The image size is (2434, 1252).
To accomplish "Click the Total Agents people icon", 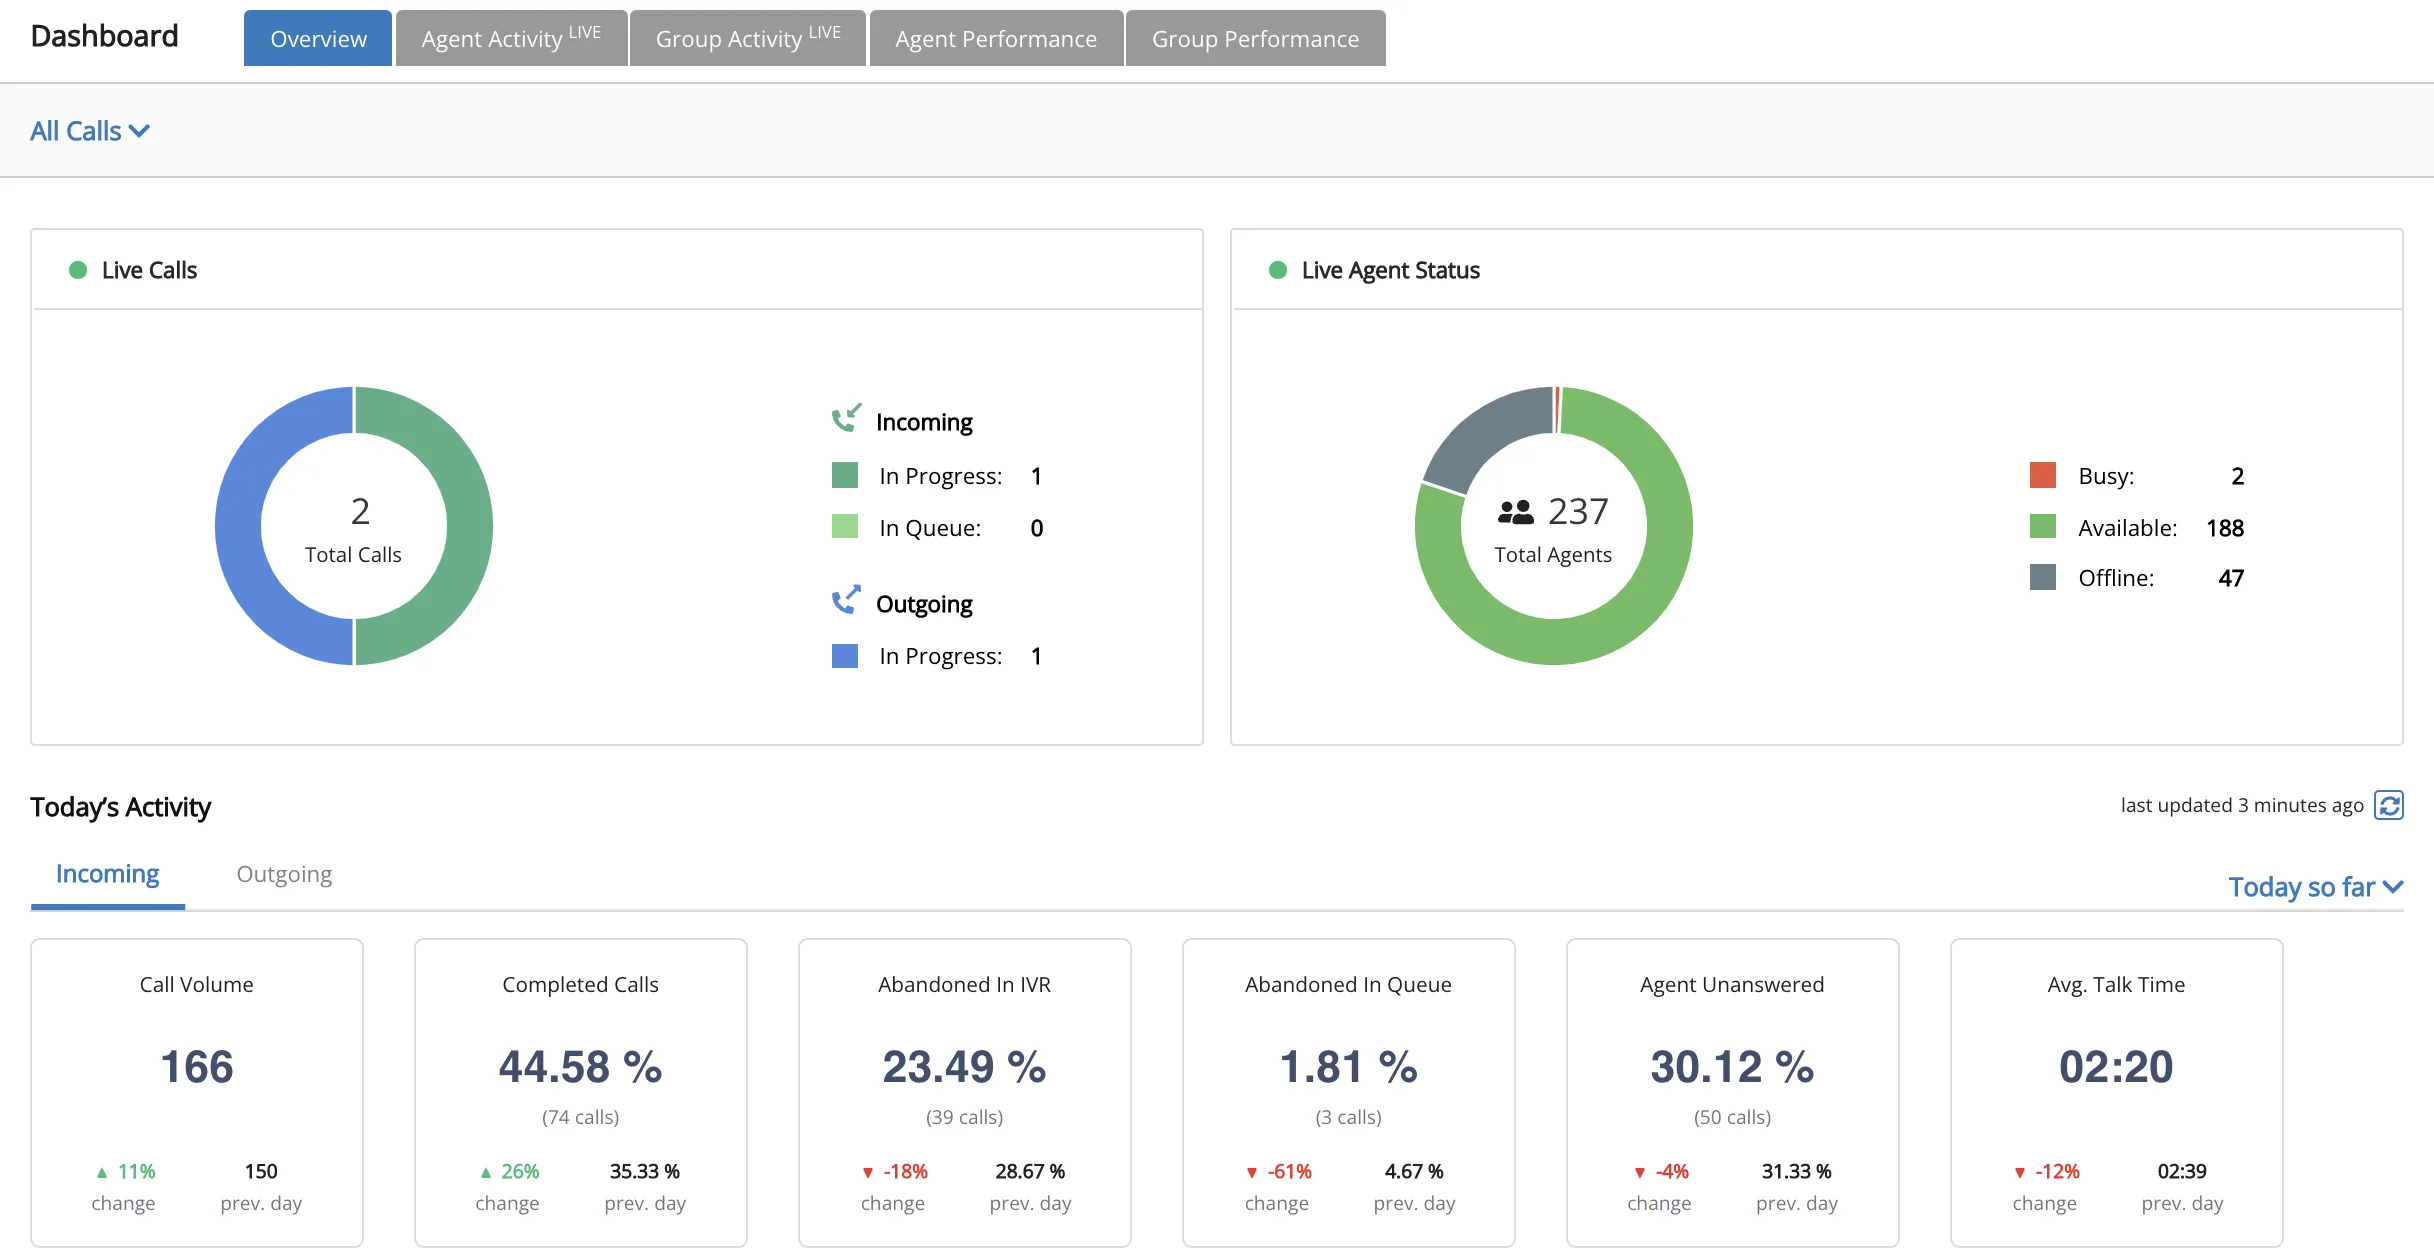I will (x=1515, y=512).
